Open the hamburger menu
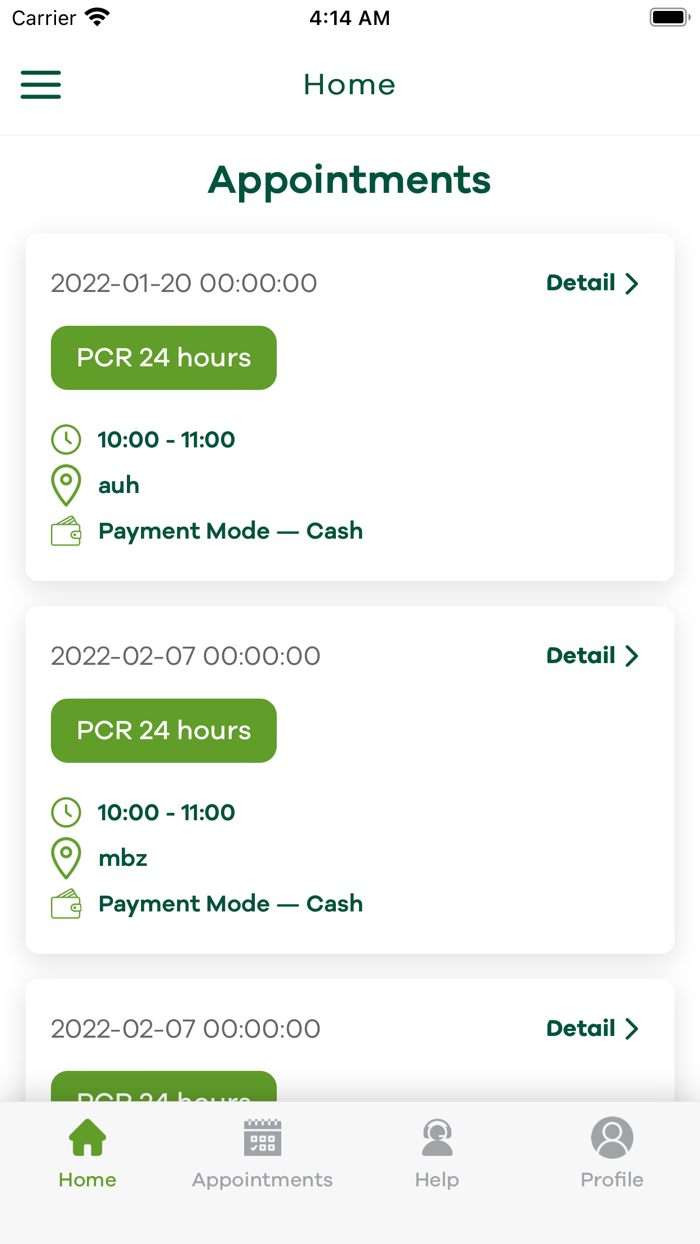Image resolution: width=700 pixels, height=1244 pixels. 41,85
